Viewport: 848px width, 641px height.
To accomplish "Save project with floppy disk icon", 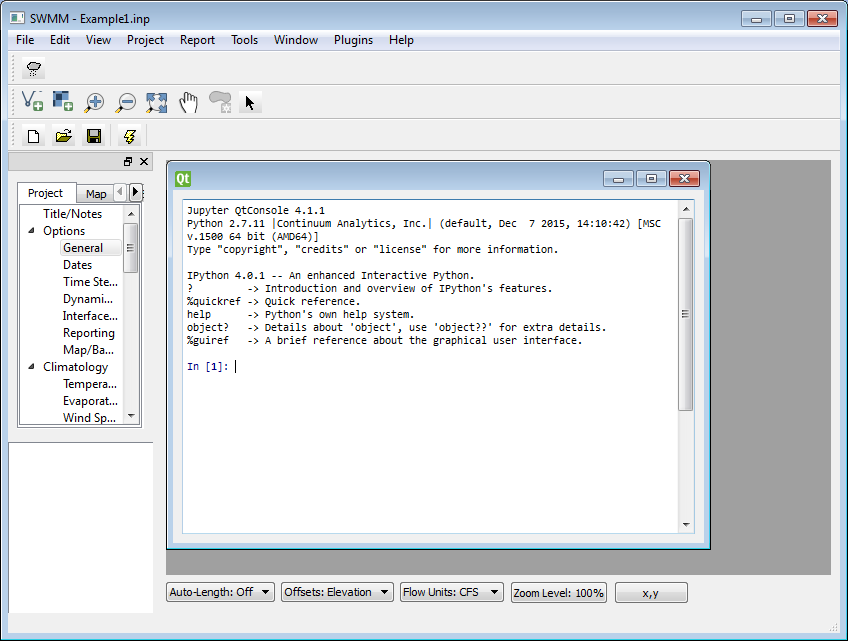I will [94, 136].
